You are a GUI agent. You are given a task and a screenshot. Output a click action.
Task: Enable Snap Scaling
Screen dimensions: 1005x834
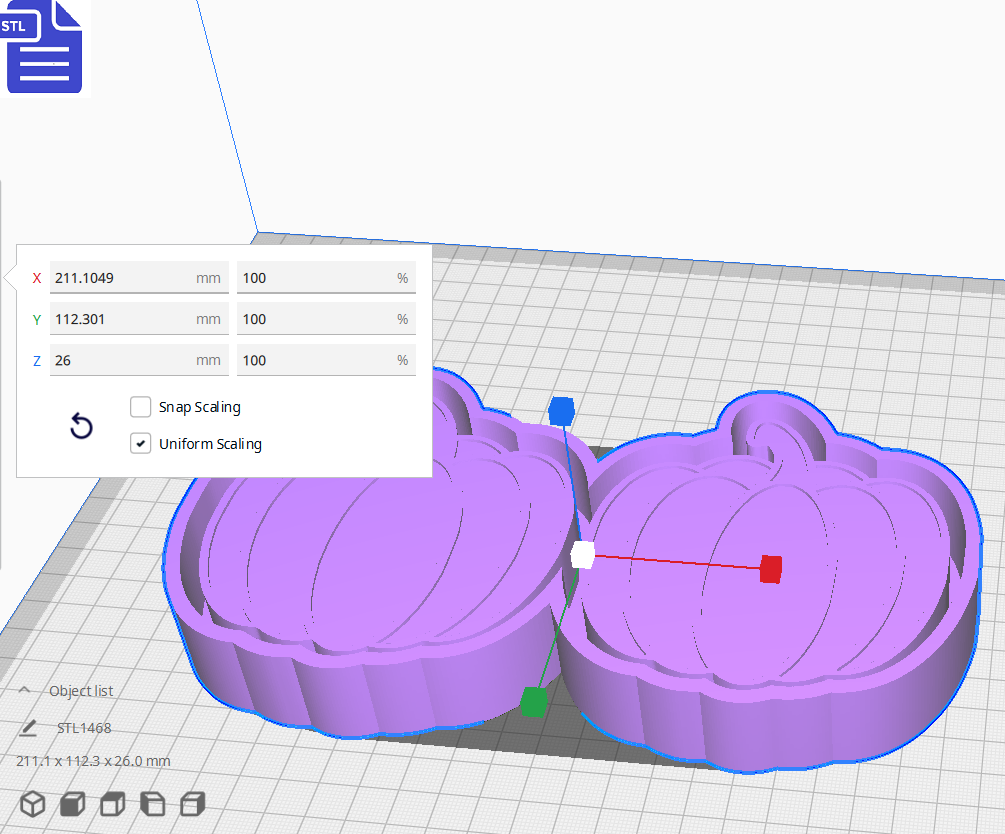[140, 407]
